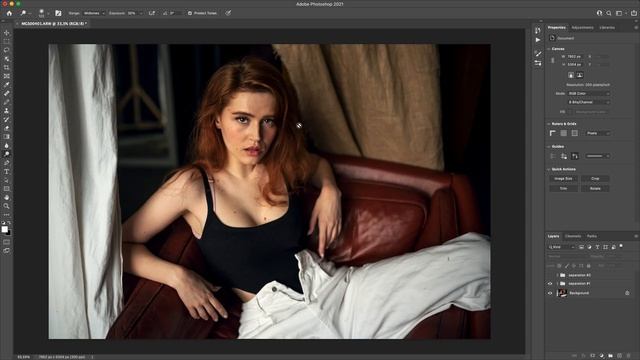Viewport: 640px width, 360px height.
Task: Open search icon at top right
Action: [609, 13]
